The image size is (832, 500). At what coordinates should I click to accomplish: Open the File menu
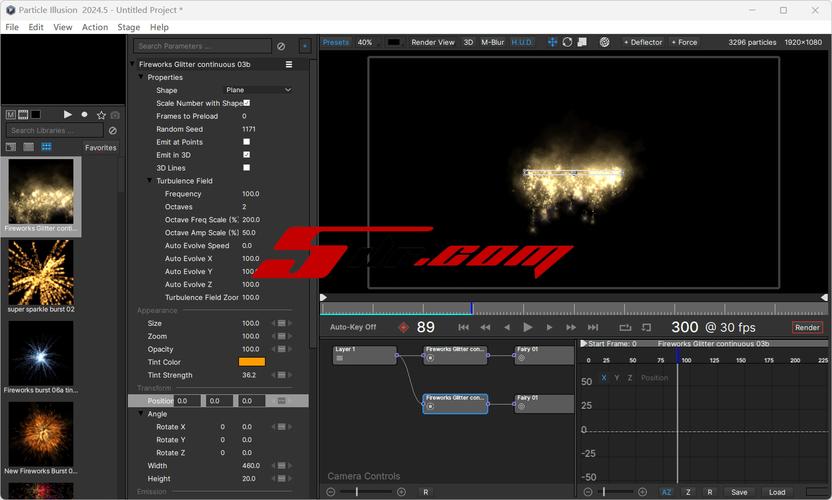(x=12, y=27)
